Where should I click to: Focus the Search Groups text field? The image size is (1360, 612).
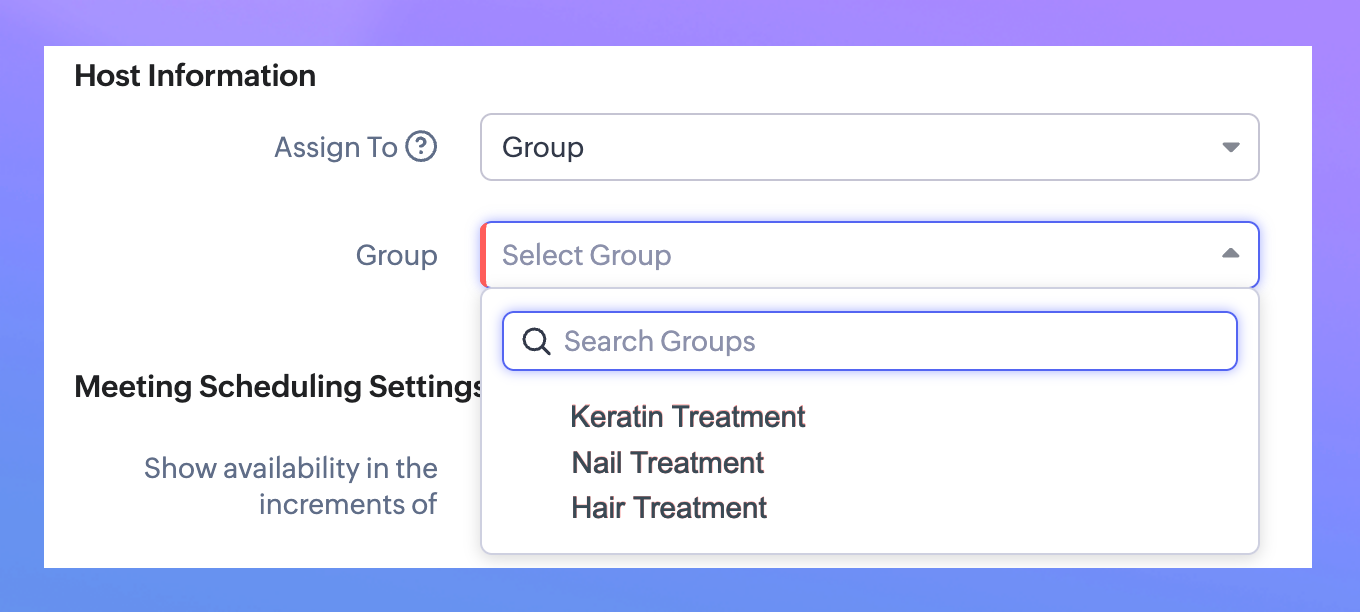pos(880,342)
